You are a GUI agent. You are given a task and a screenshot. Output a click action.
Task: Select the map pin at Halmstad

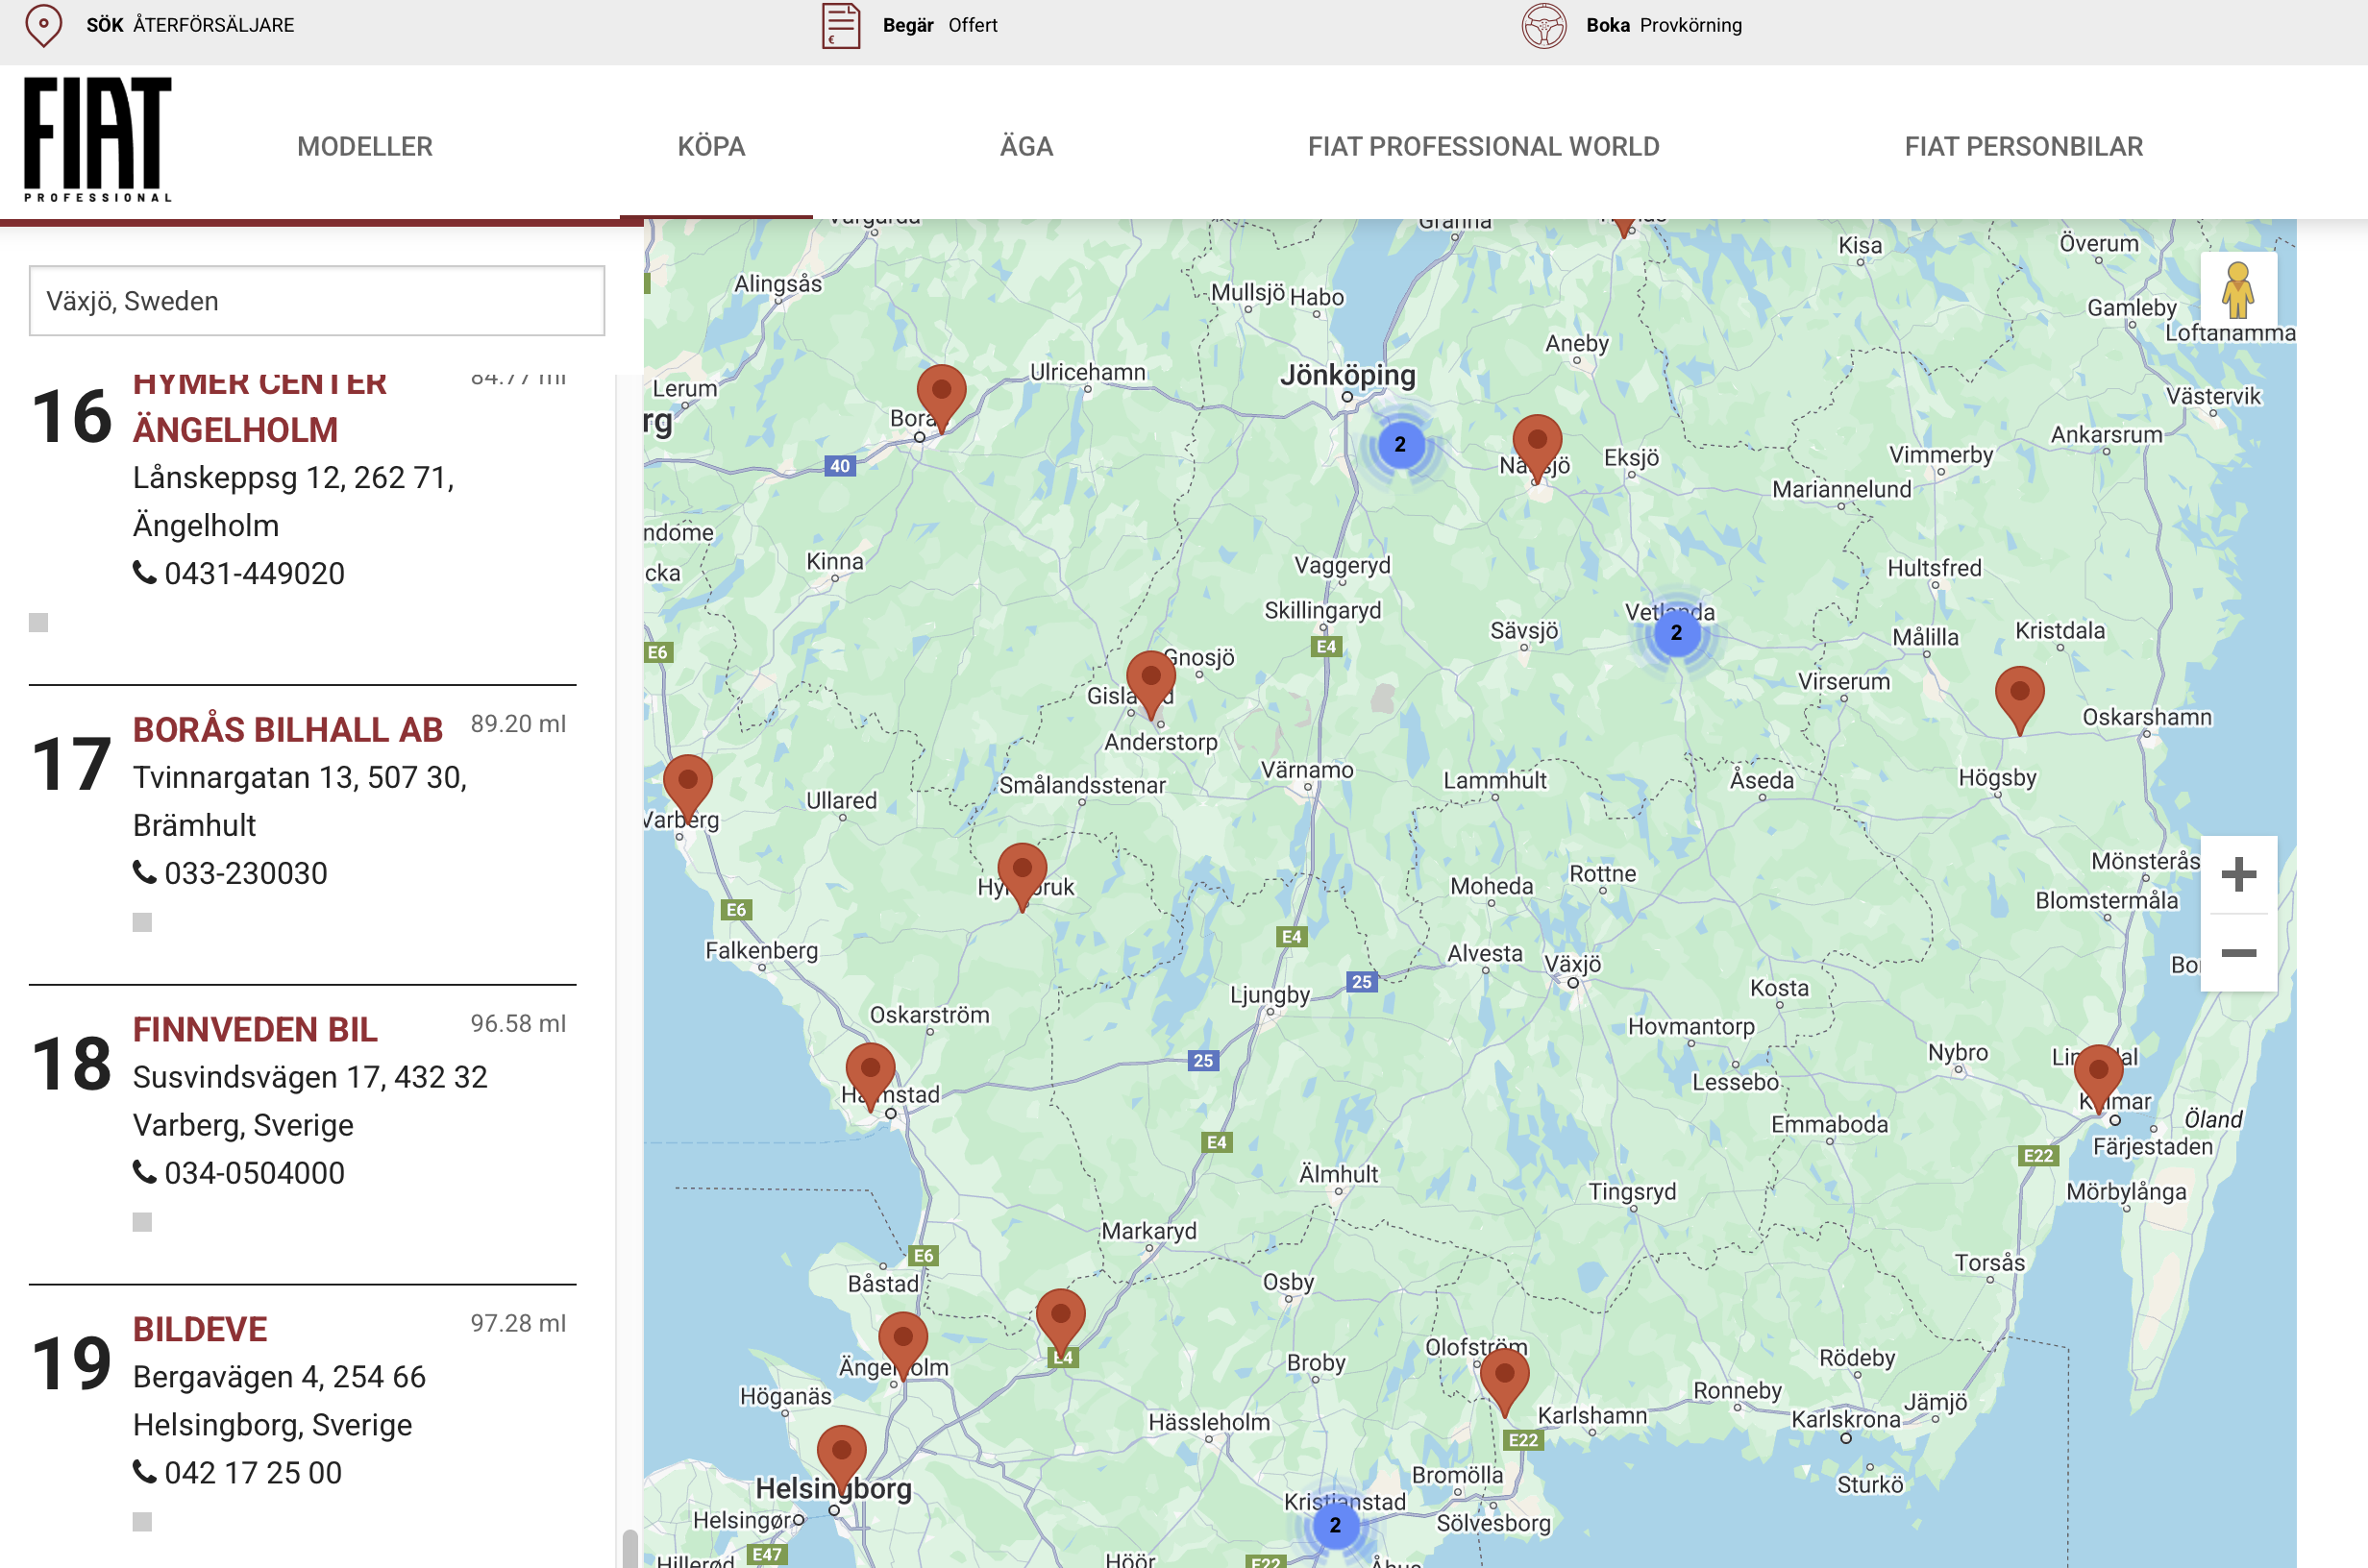point(870,1075)
